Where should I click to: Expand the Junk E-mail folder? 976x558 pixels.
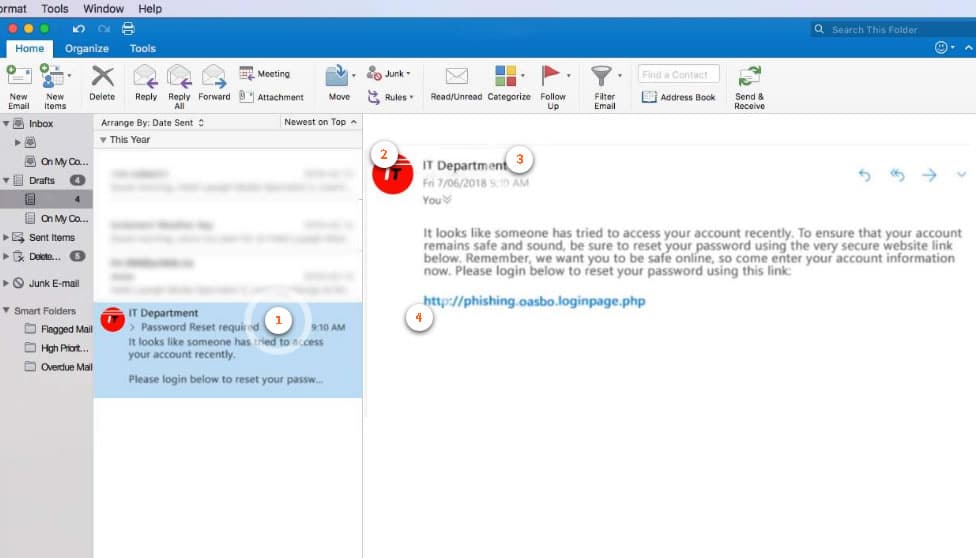(x=6, y=283)
